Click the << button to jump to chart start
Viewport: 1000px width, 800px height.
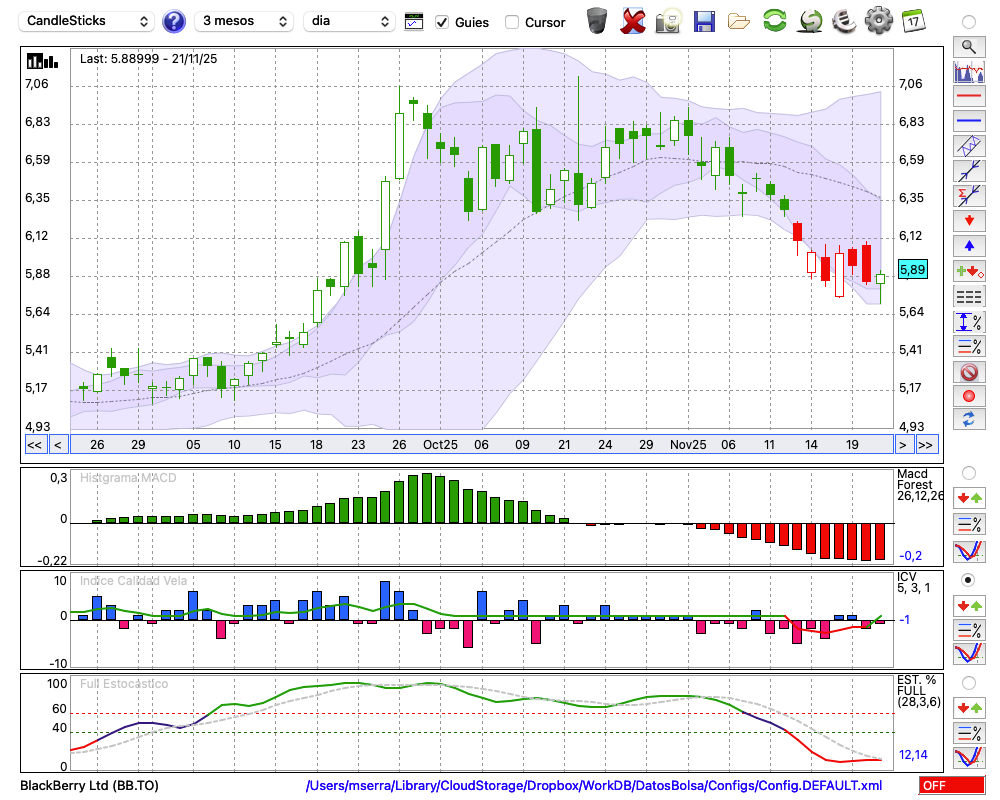coord(34,444)
